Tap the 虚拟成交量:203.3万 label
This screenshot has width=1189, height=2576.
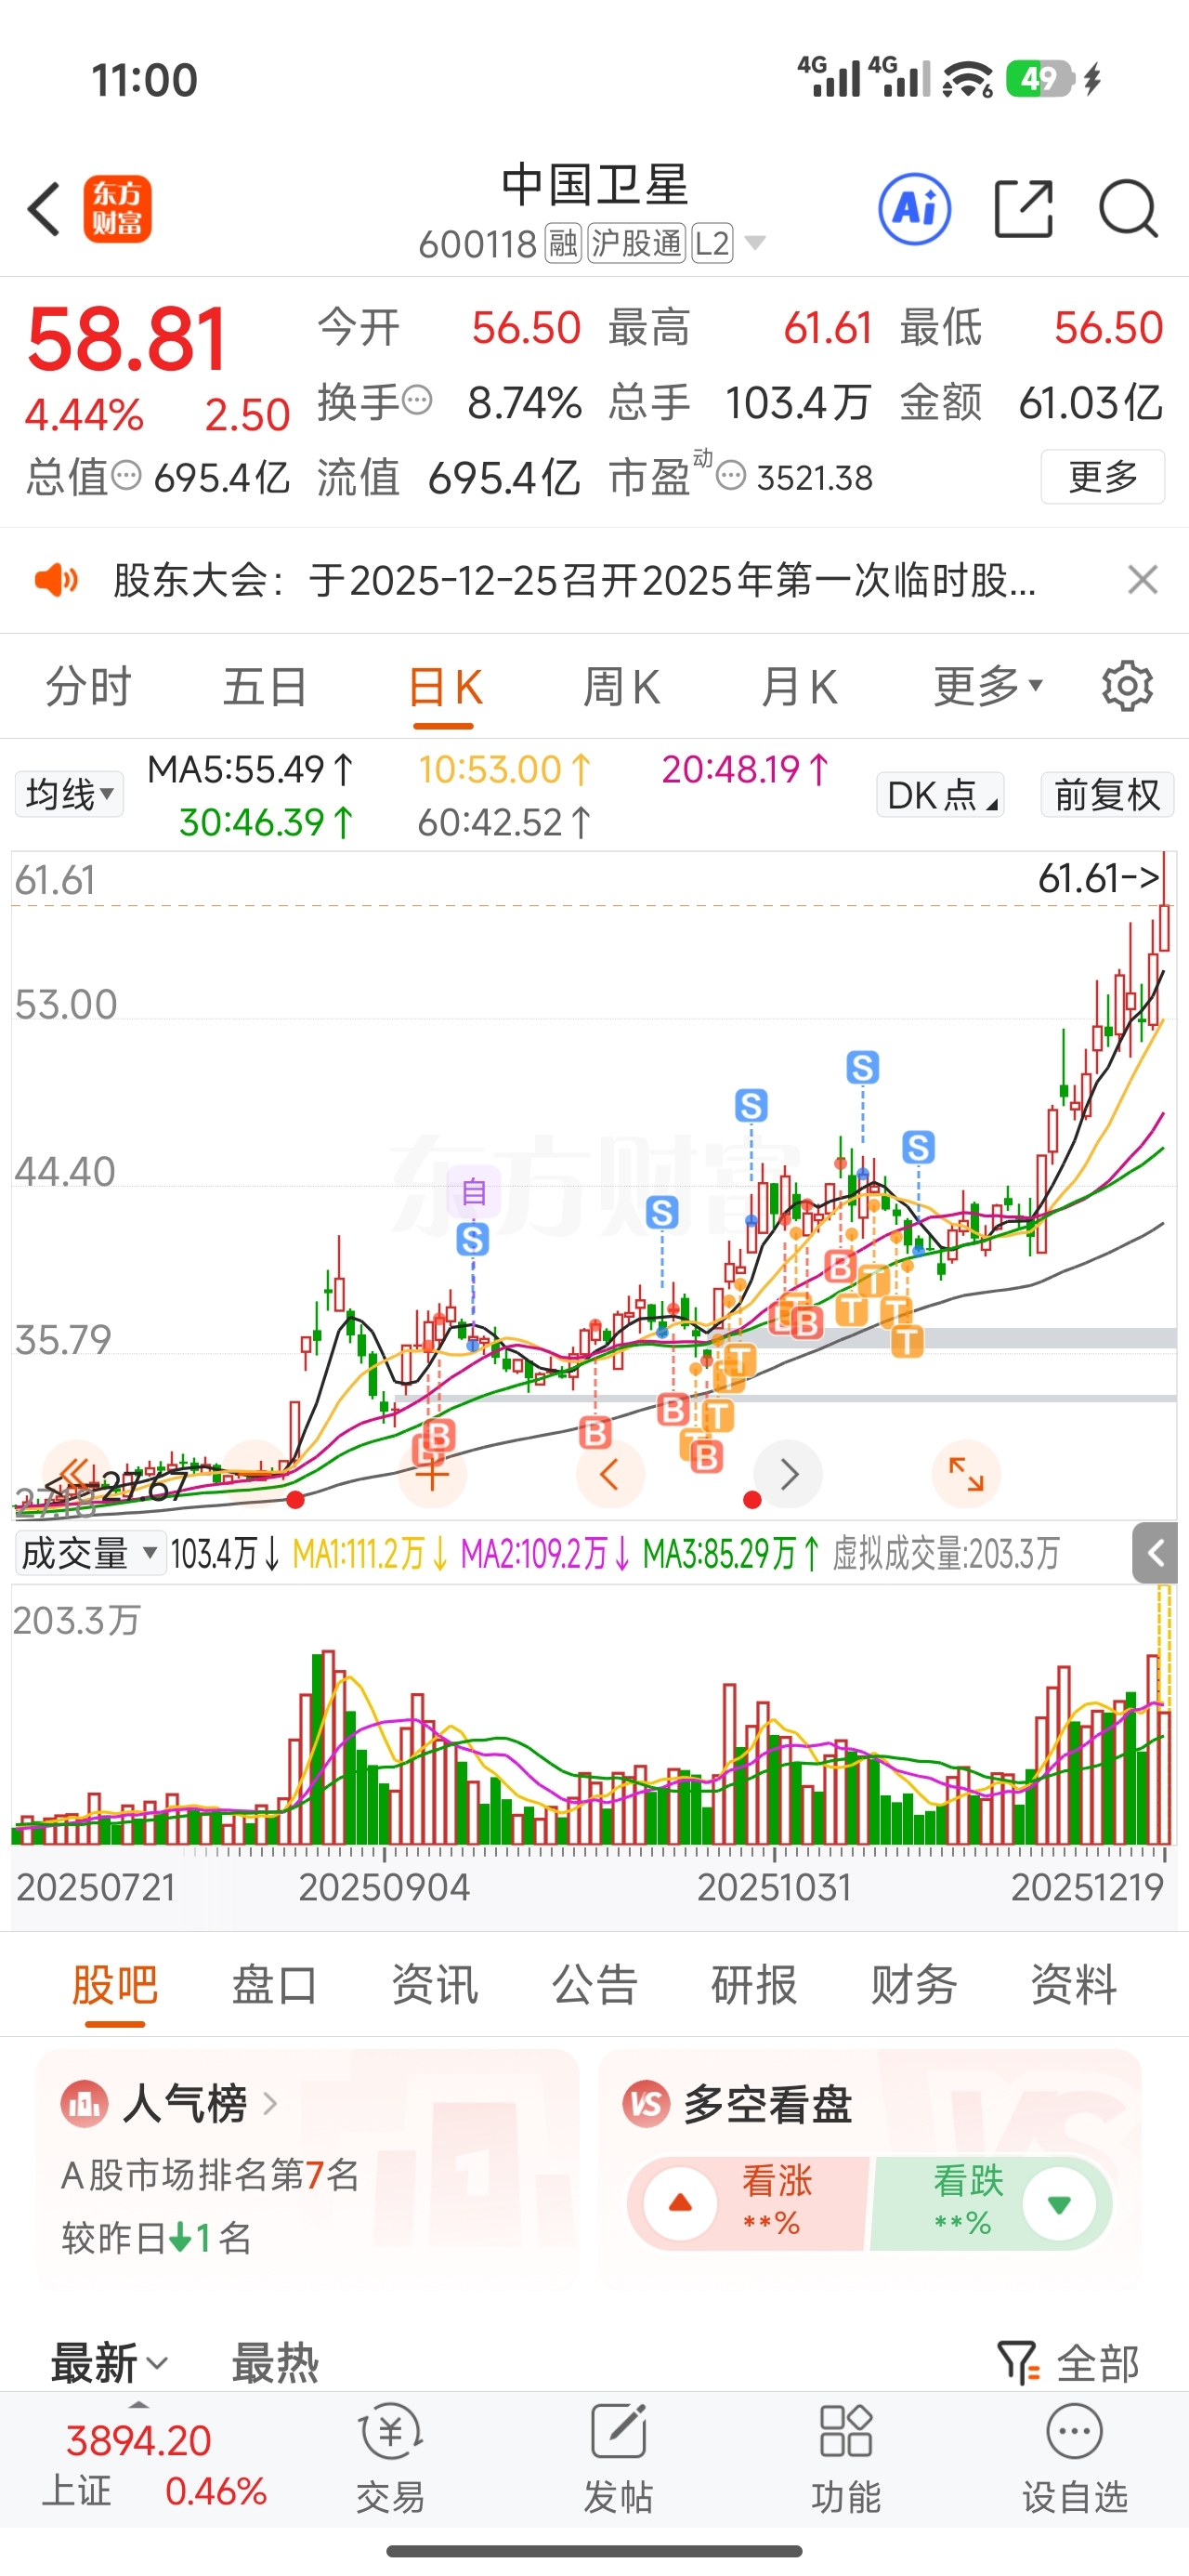coord(946,1553)
